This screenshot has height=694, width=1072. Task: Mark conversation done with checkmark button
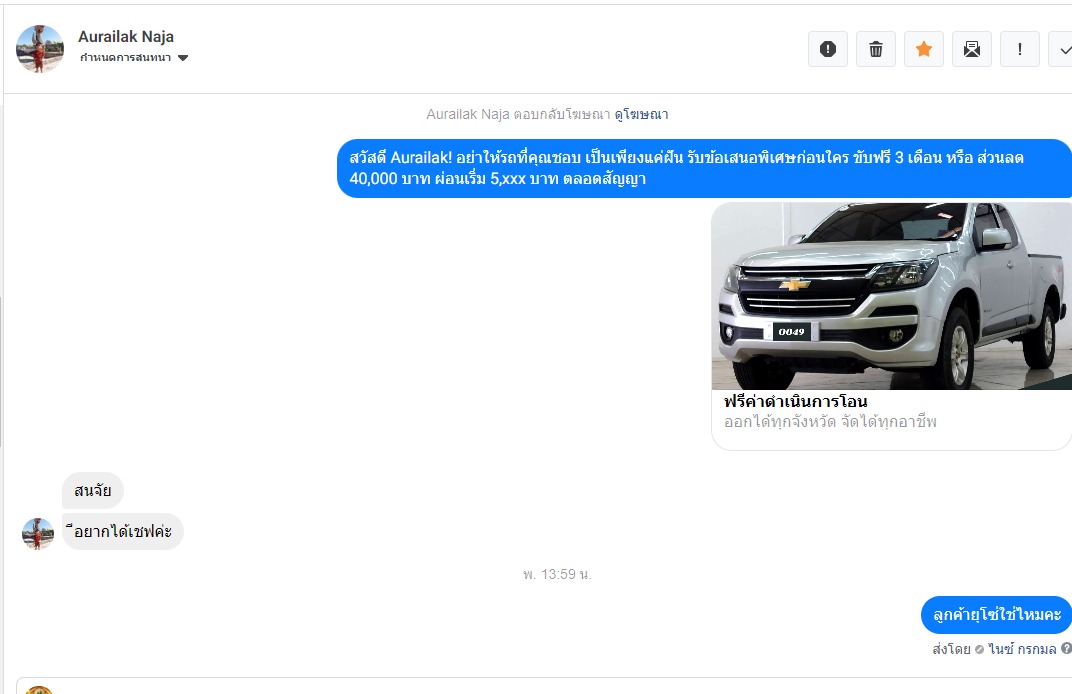click(1062, 49)
